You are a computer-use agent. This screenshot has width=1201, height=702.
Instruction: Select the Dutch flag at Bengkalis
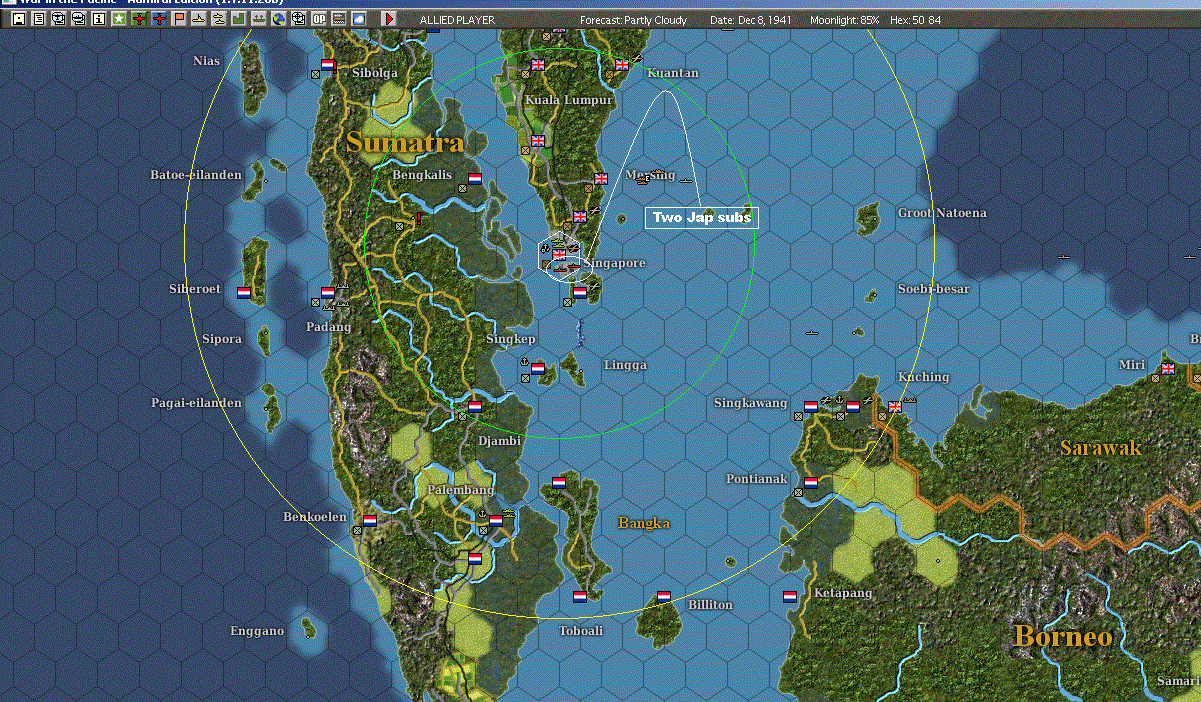point(475,179)
